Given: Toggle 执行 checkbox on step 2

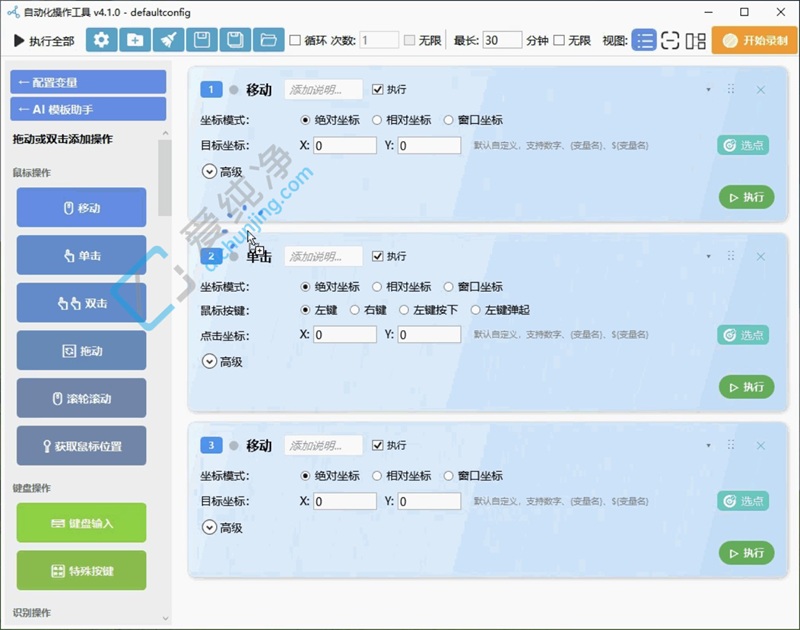Looking at the screenshot, I should pyautogui.click(x=378, y=256).
